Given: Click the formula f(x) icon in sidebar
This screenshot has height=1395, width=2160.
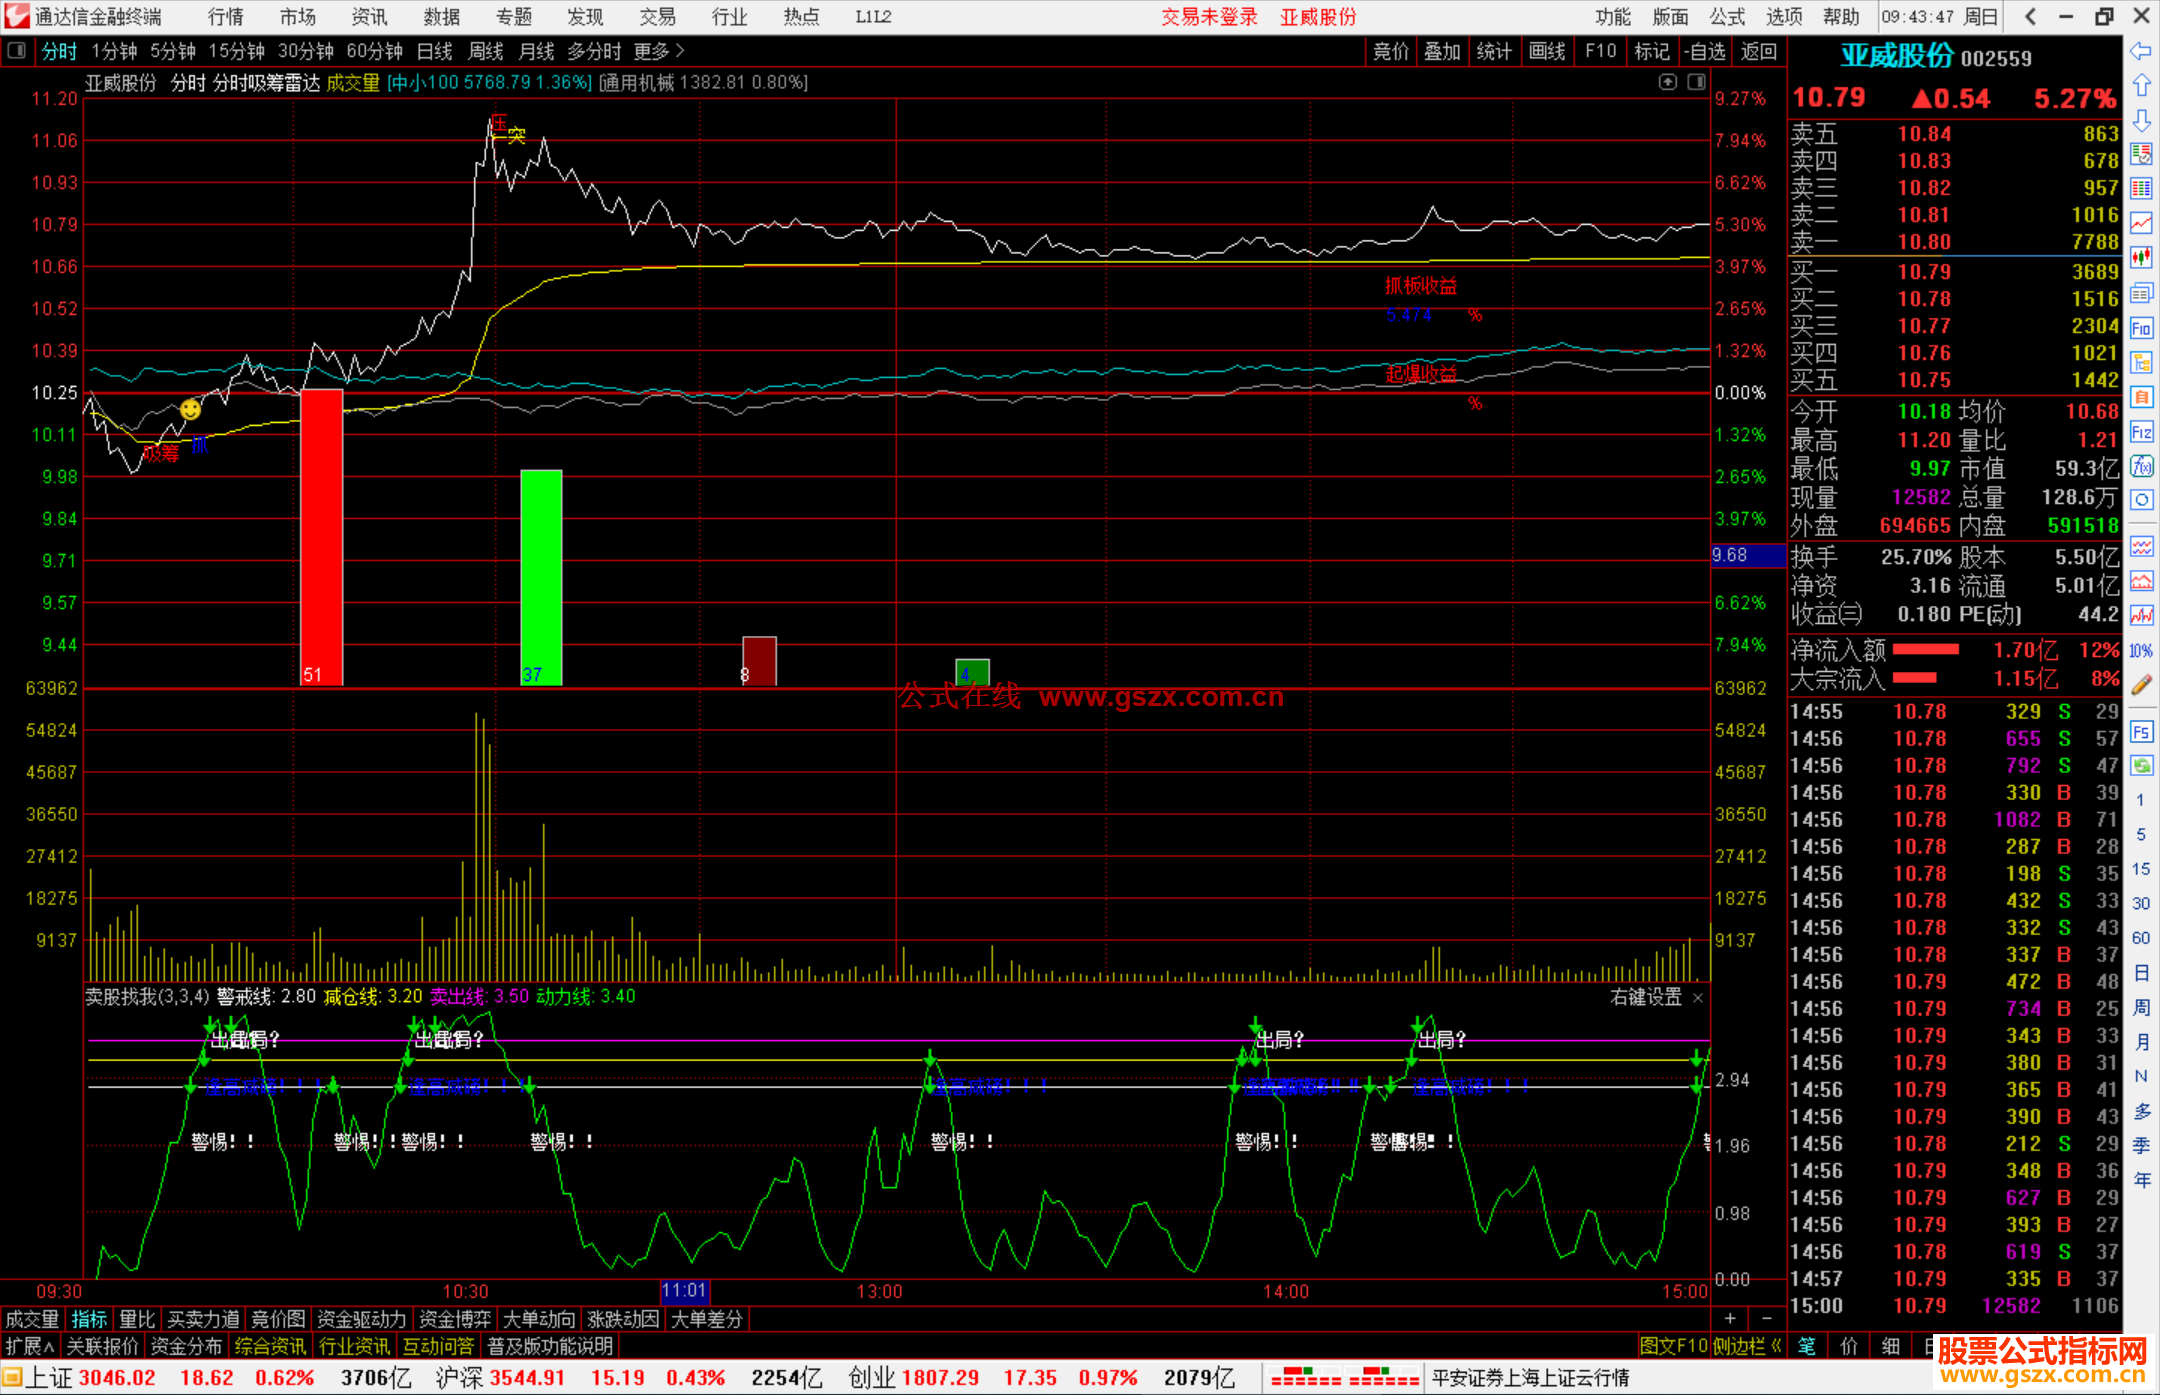Looking at the screenshot, I should coord(2141,466).
